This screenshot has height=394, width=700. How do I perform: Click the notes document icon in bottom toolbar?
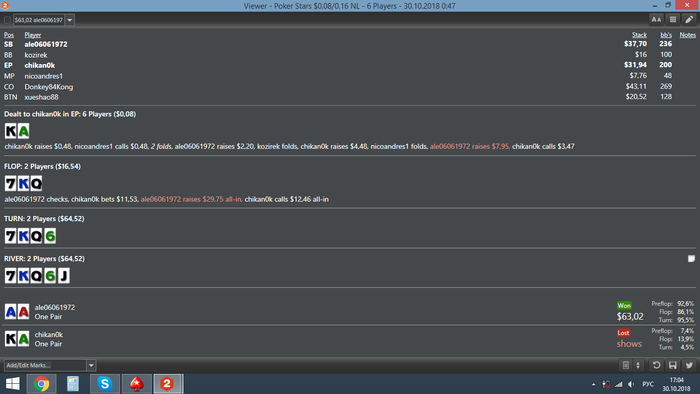(x=626, y=365)
